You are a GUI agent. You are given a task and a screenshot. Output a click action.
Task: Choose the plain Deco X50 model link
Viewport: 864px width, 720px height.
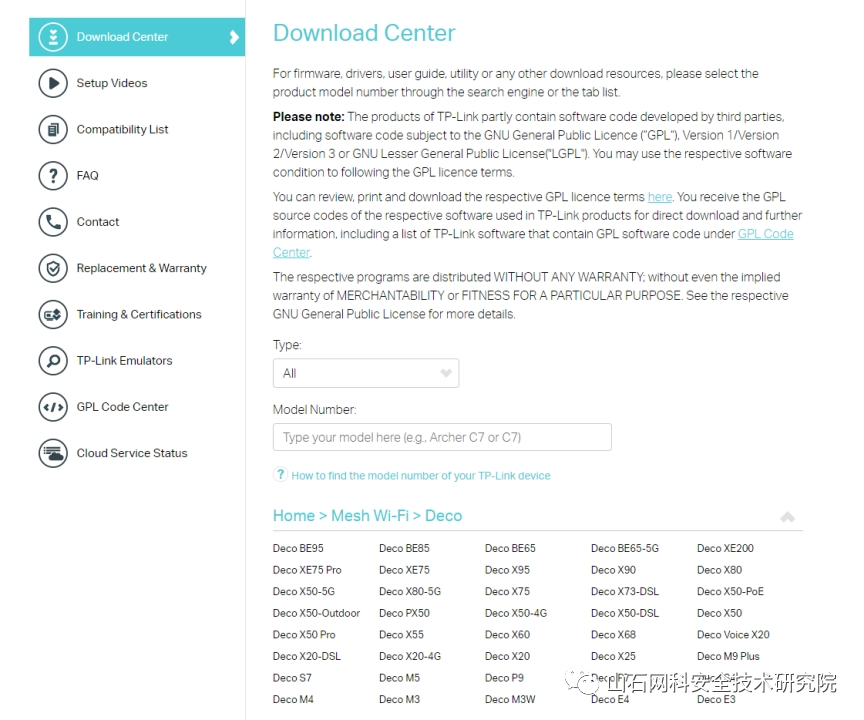(720, 613)
